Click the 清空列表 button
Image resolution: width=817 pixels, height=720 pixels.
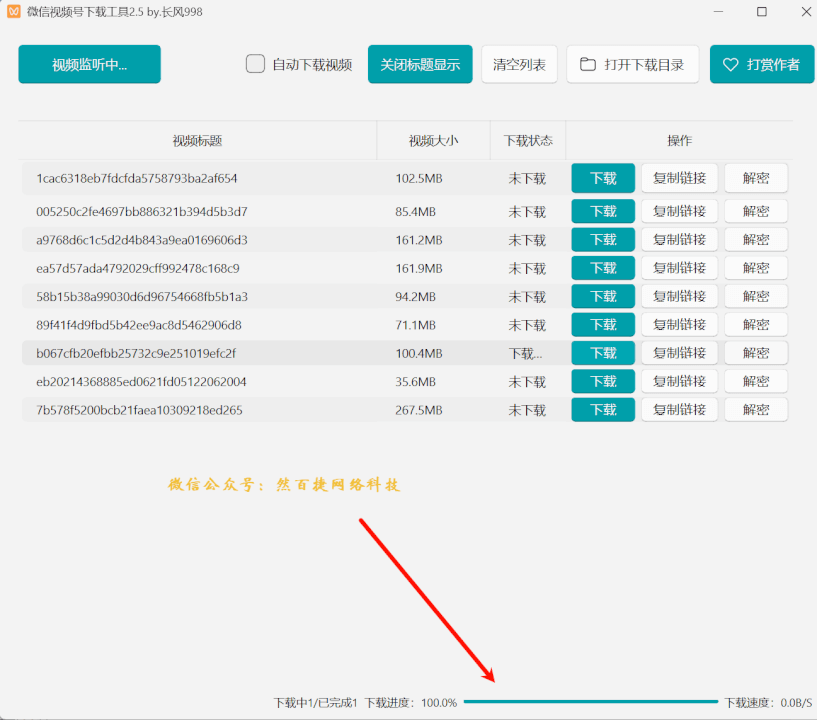coord(519,65)
